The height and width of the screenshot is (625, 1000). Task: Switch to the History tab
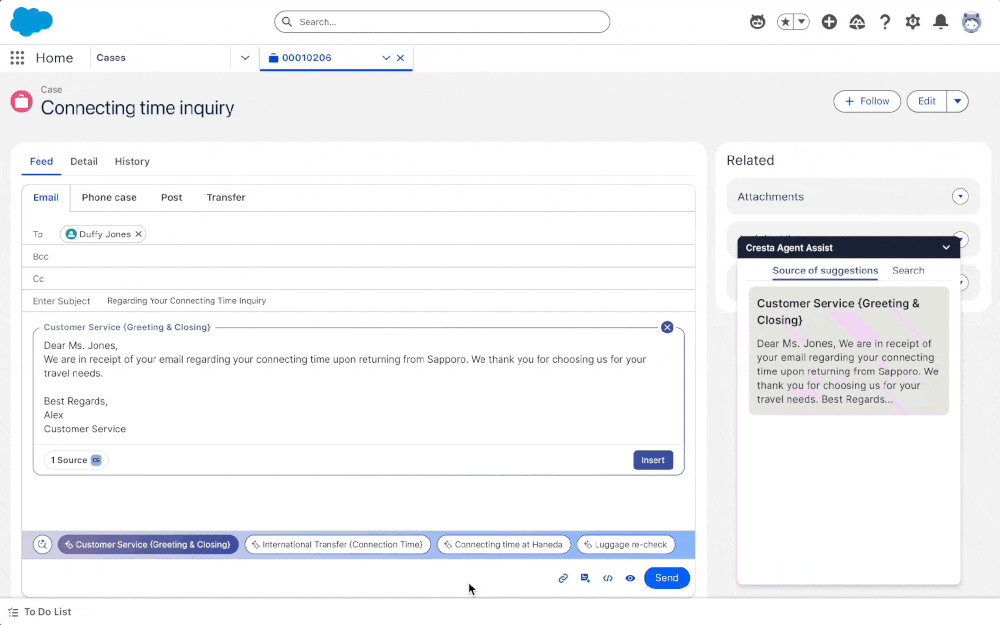[x=132, y=161]
